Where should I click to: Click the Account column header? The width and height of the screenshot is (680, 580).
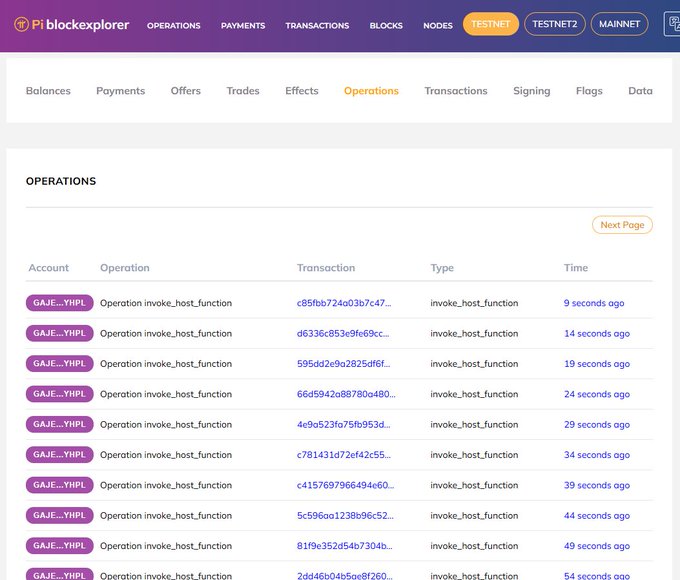pos(49,268)
